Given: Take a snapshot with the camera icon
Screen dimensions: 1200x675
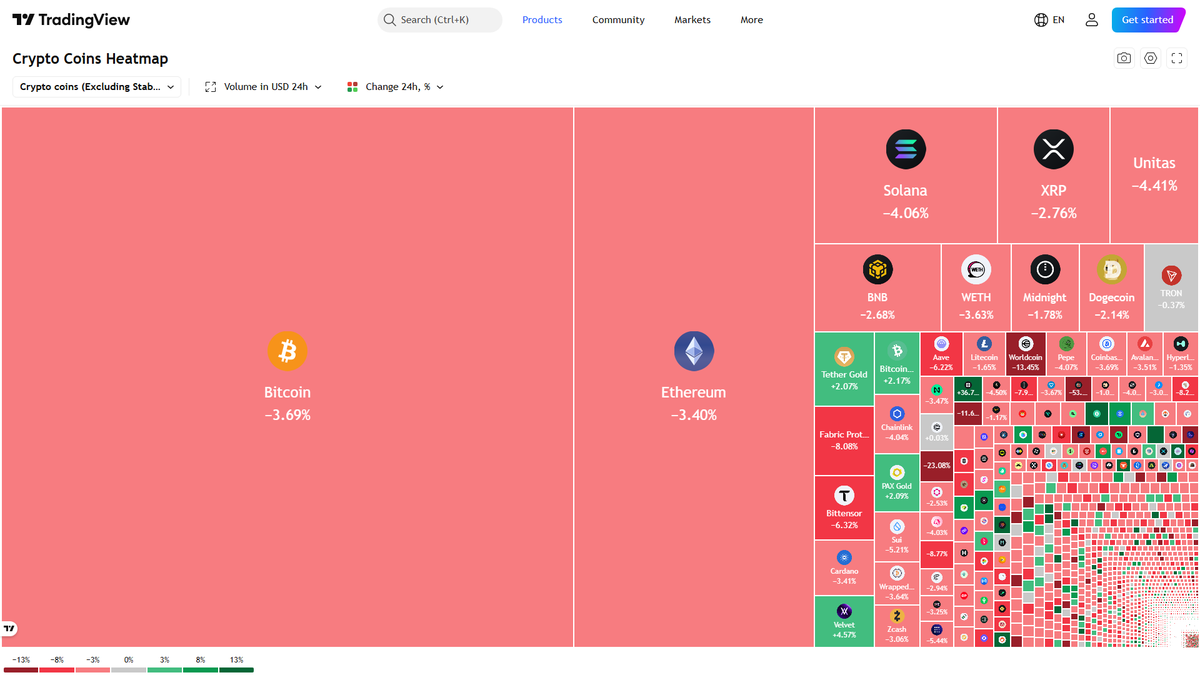Looking at the screenshot, I should [1124, 58].
